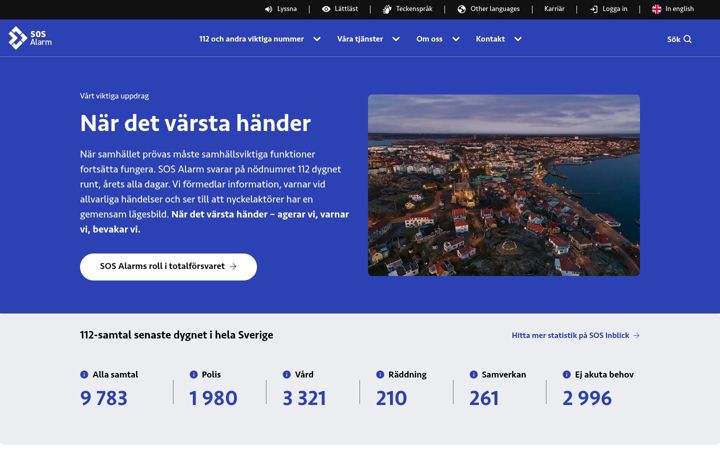The image size is (720, 450).
Task: Open Other languages page
Action: [495, 9]
